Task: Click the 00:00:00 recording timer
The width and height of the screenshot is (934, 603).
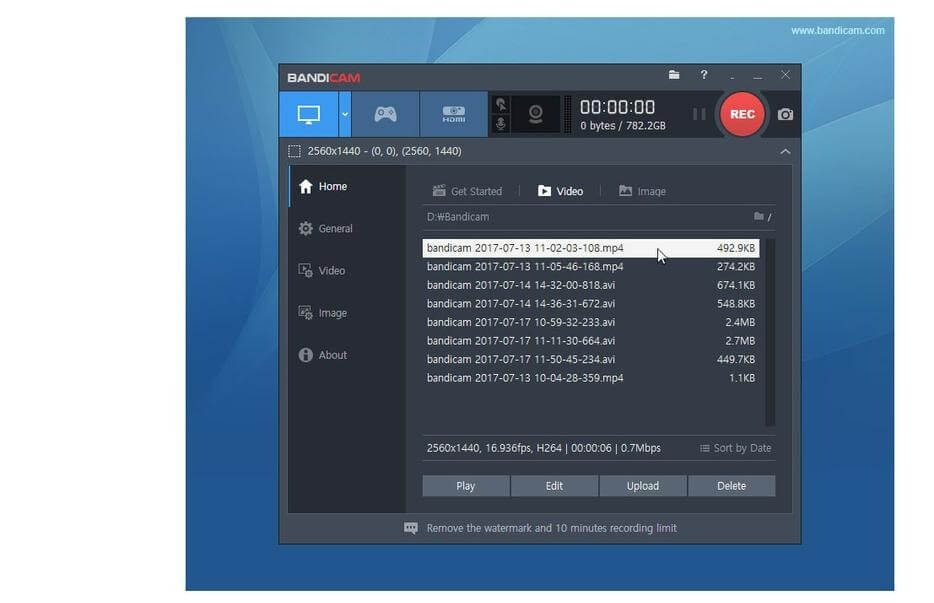Action: pos(617,107)
